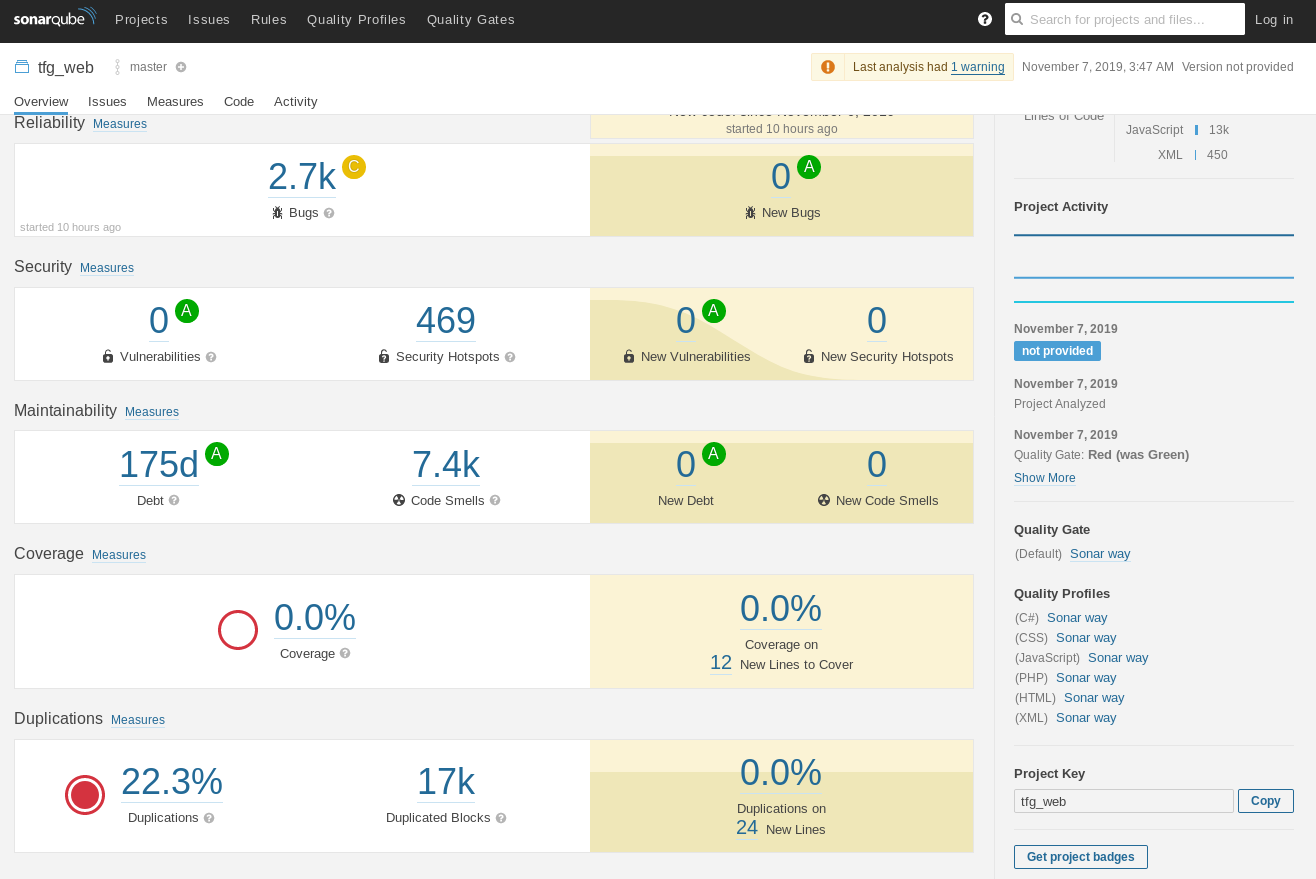The image size is (1316, 879).
Task: Click the help icon beside Code Smells
Action: (495, 500)
